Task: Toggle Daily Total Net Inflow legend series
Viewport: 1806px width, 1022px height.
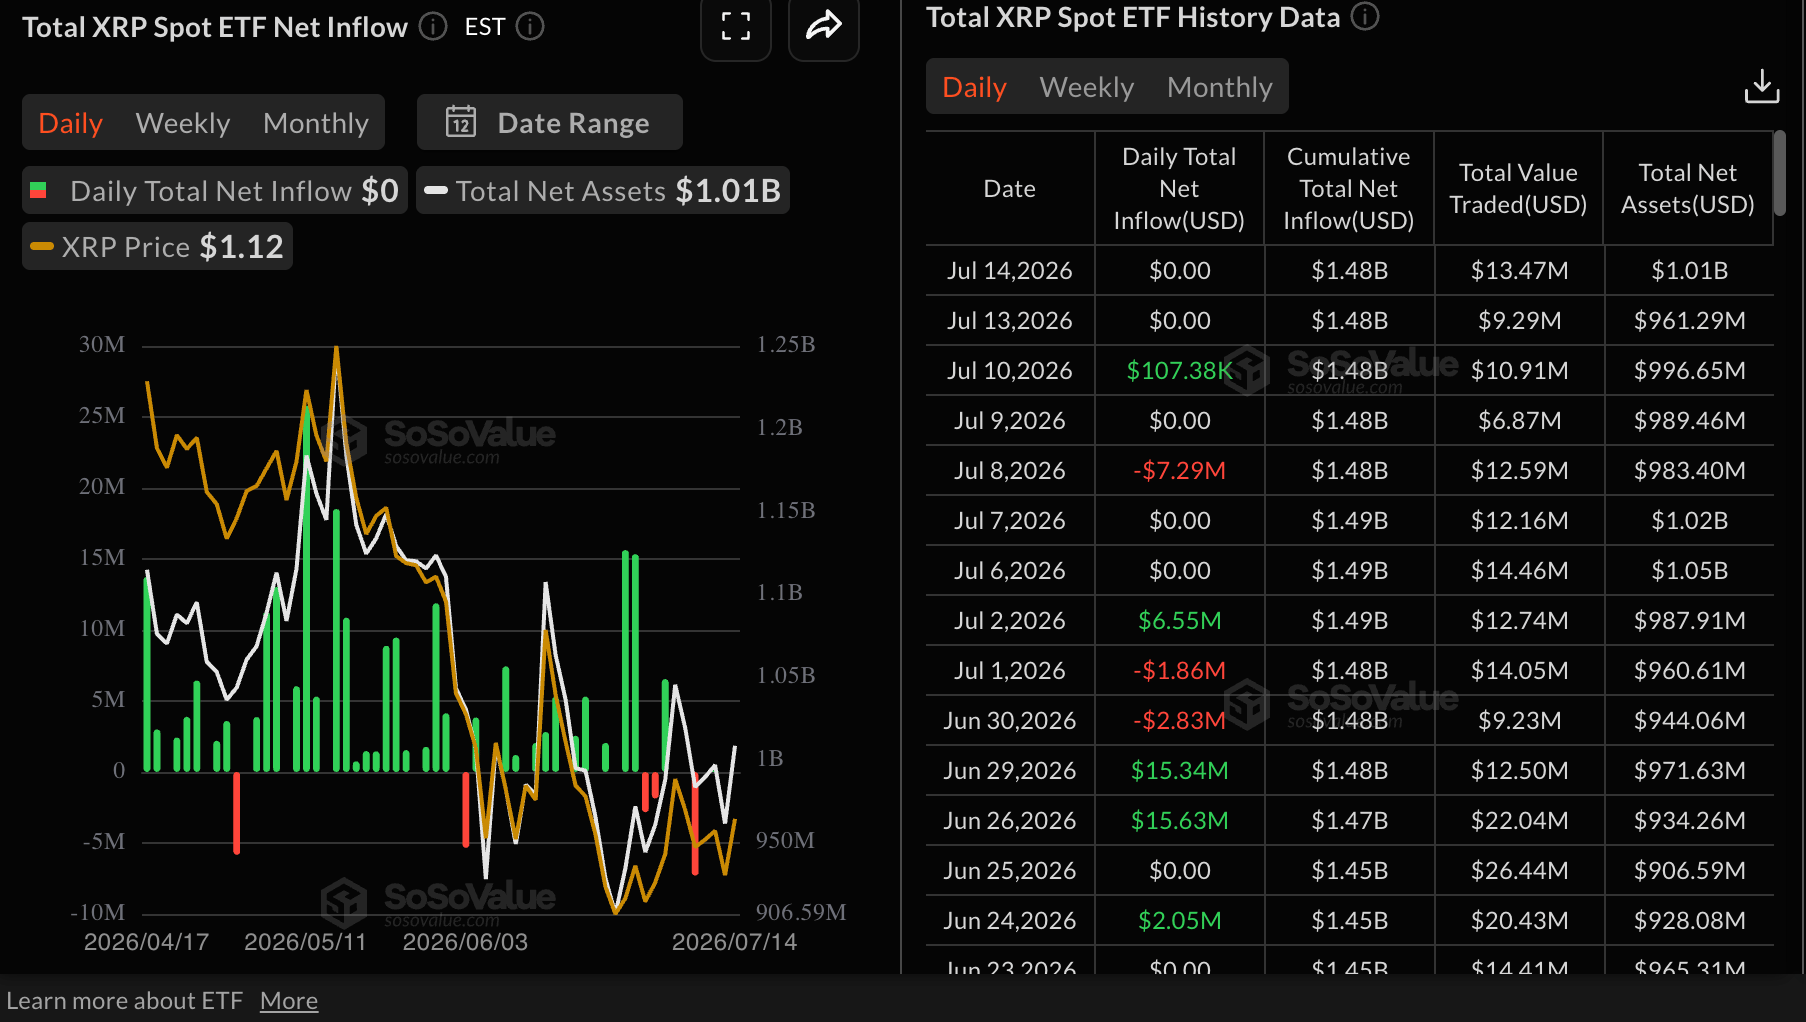Action: [215, 190]
